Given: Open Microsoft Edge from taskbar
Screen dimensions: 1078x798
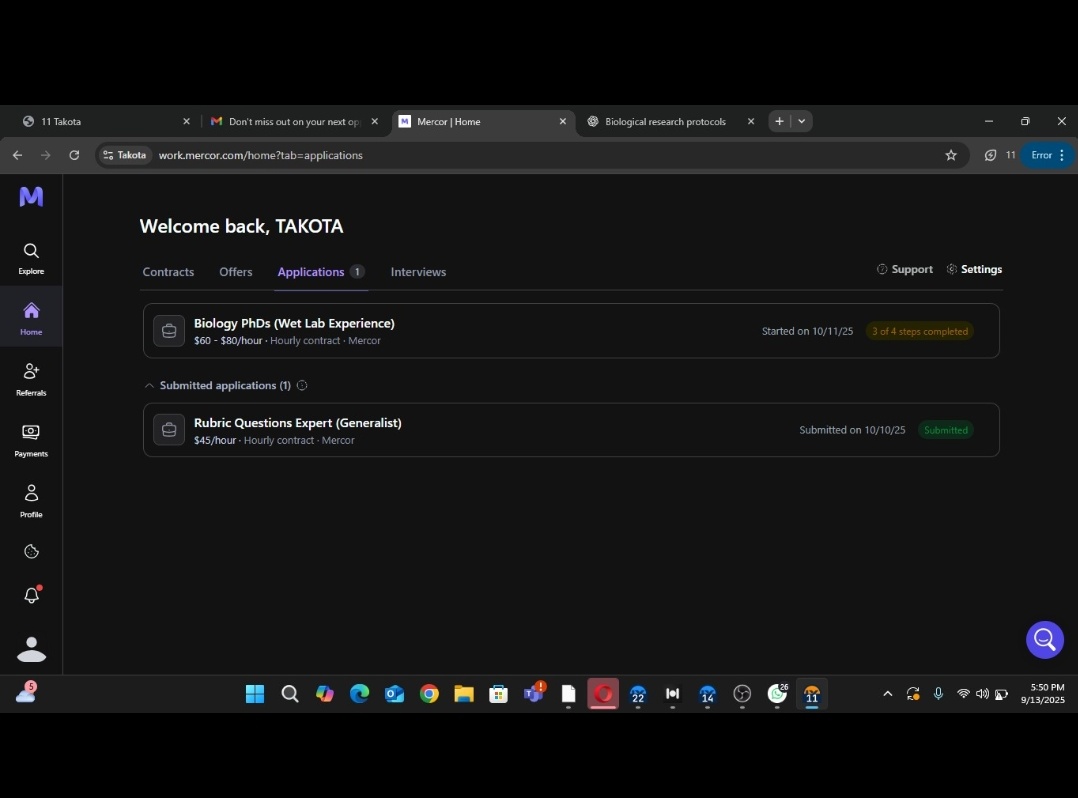Looking at the screenshot, I should click(360, 694).
